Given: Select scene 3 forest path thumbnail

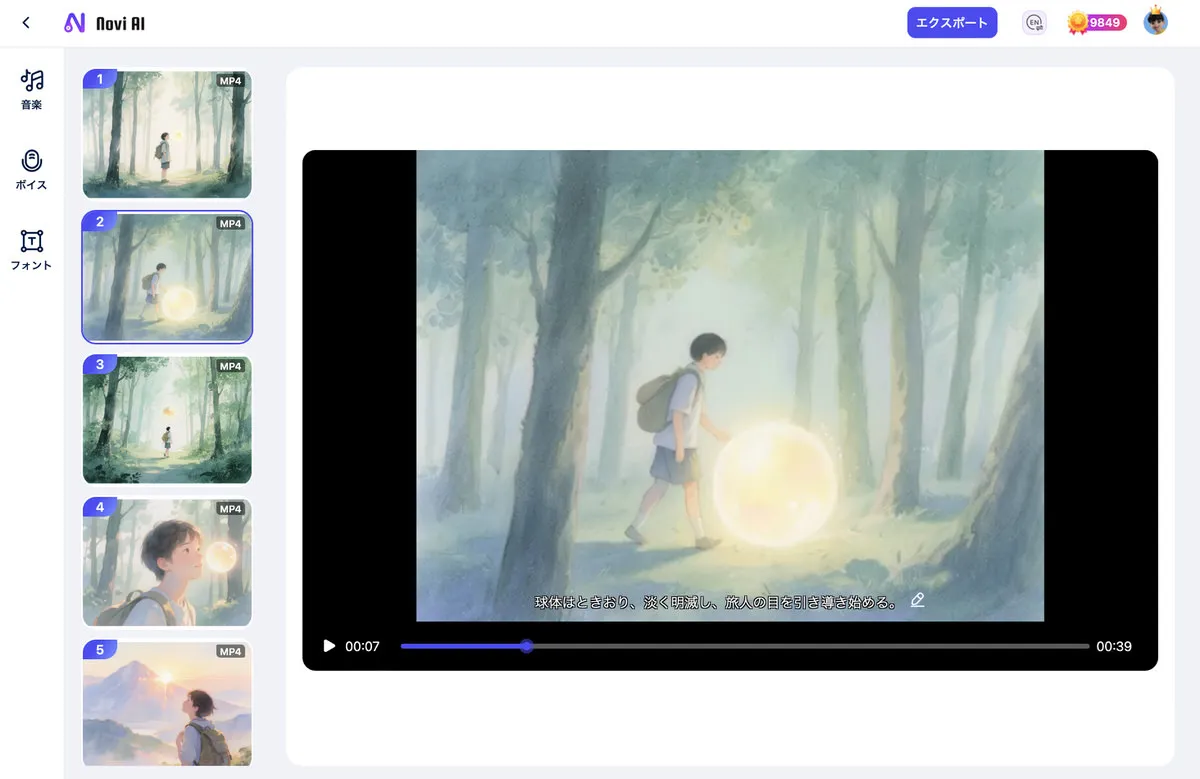Looking at the screenshot, I should pyautogui.click(x=167, y=420).
